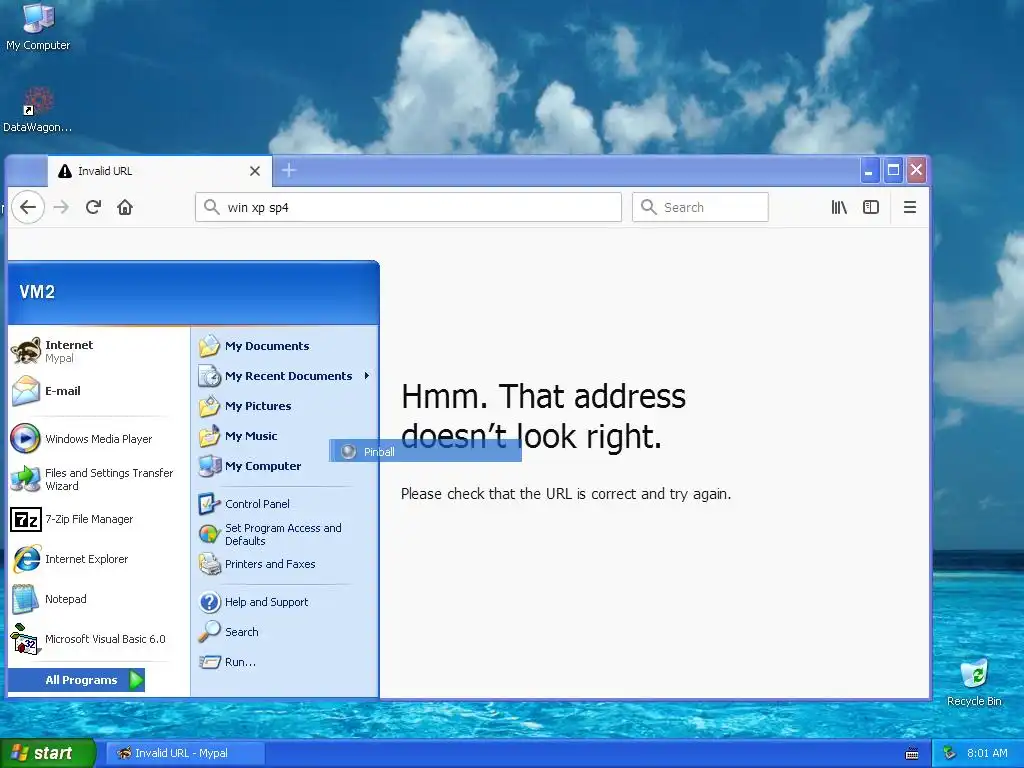The image size is (1024, 768).
Task: Click the keyboard icon in the taskbar
Action: 912,754
